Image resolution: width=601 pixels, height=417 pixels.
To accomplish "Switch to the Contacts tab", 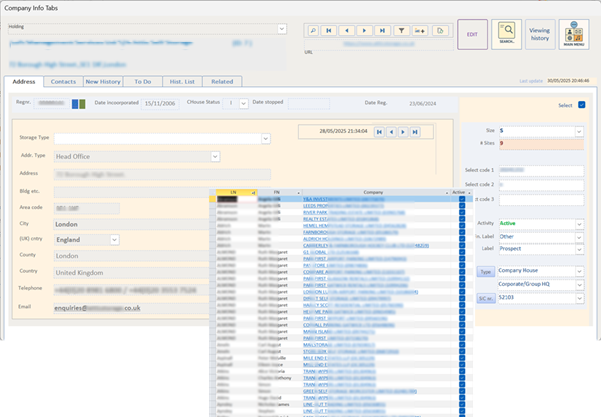I will click(63, 81).
